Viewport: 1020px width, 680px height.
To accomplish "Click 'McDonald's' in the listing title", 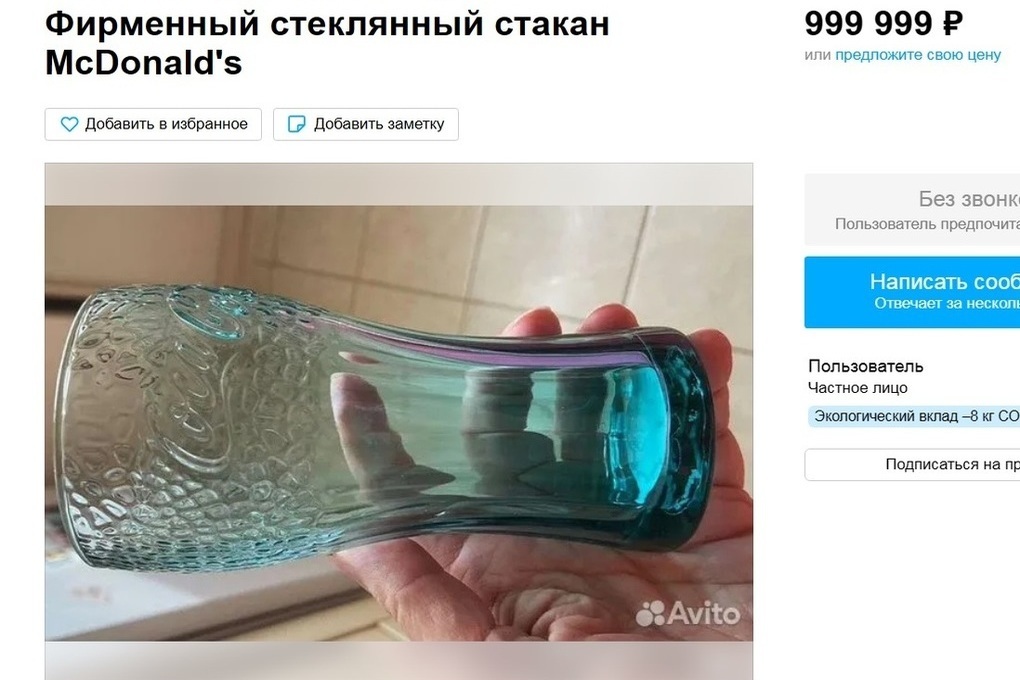I will pos(144,63).
